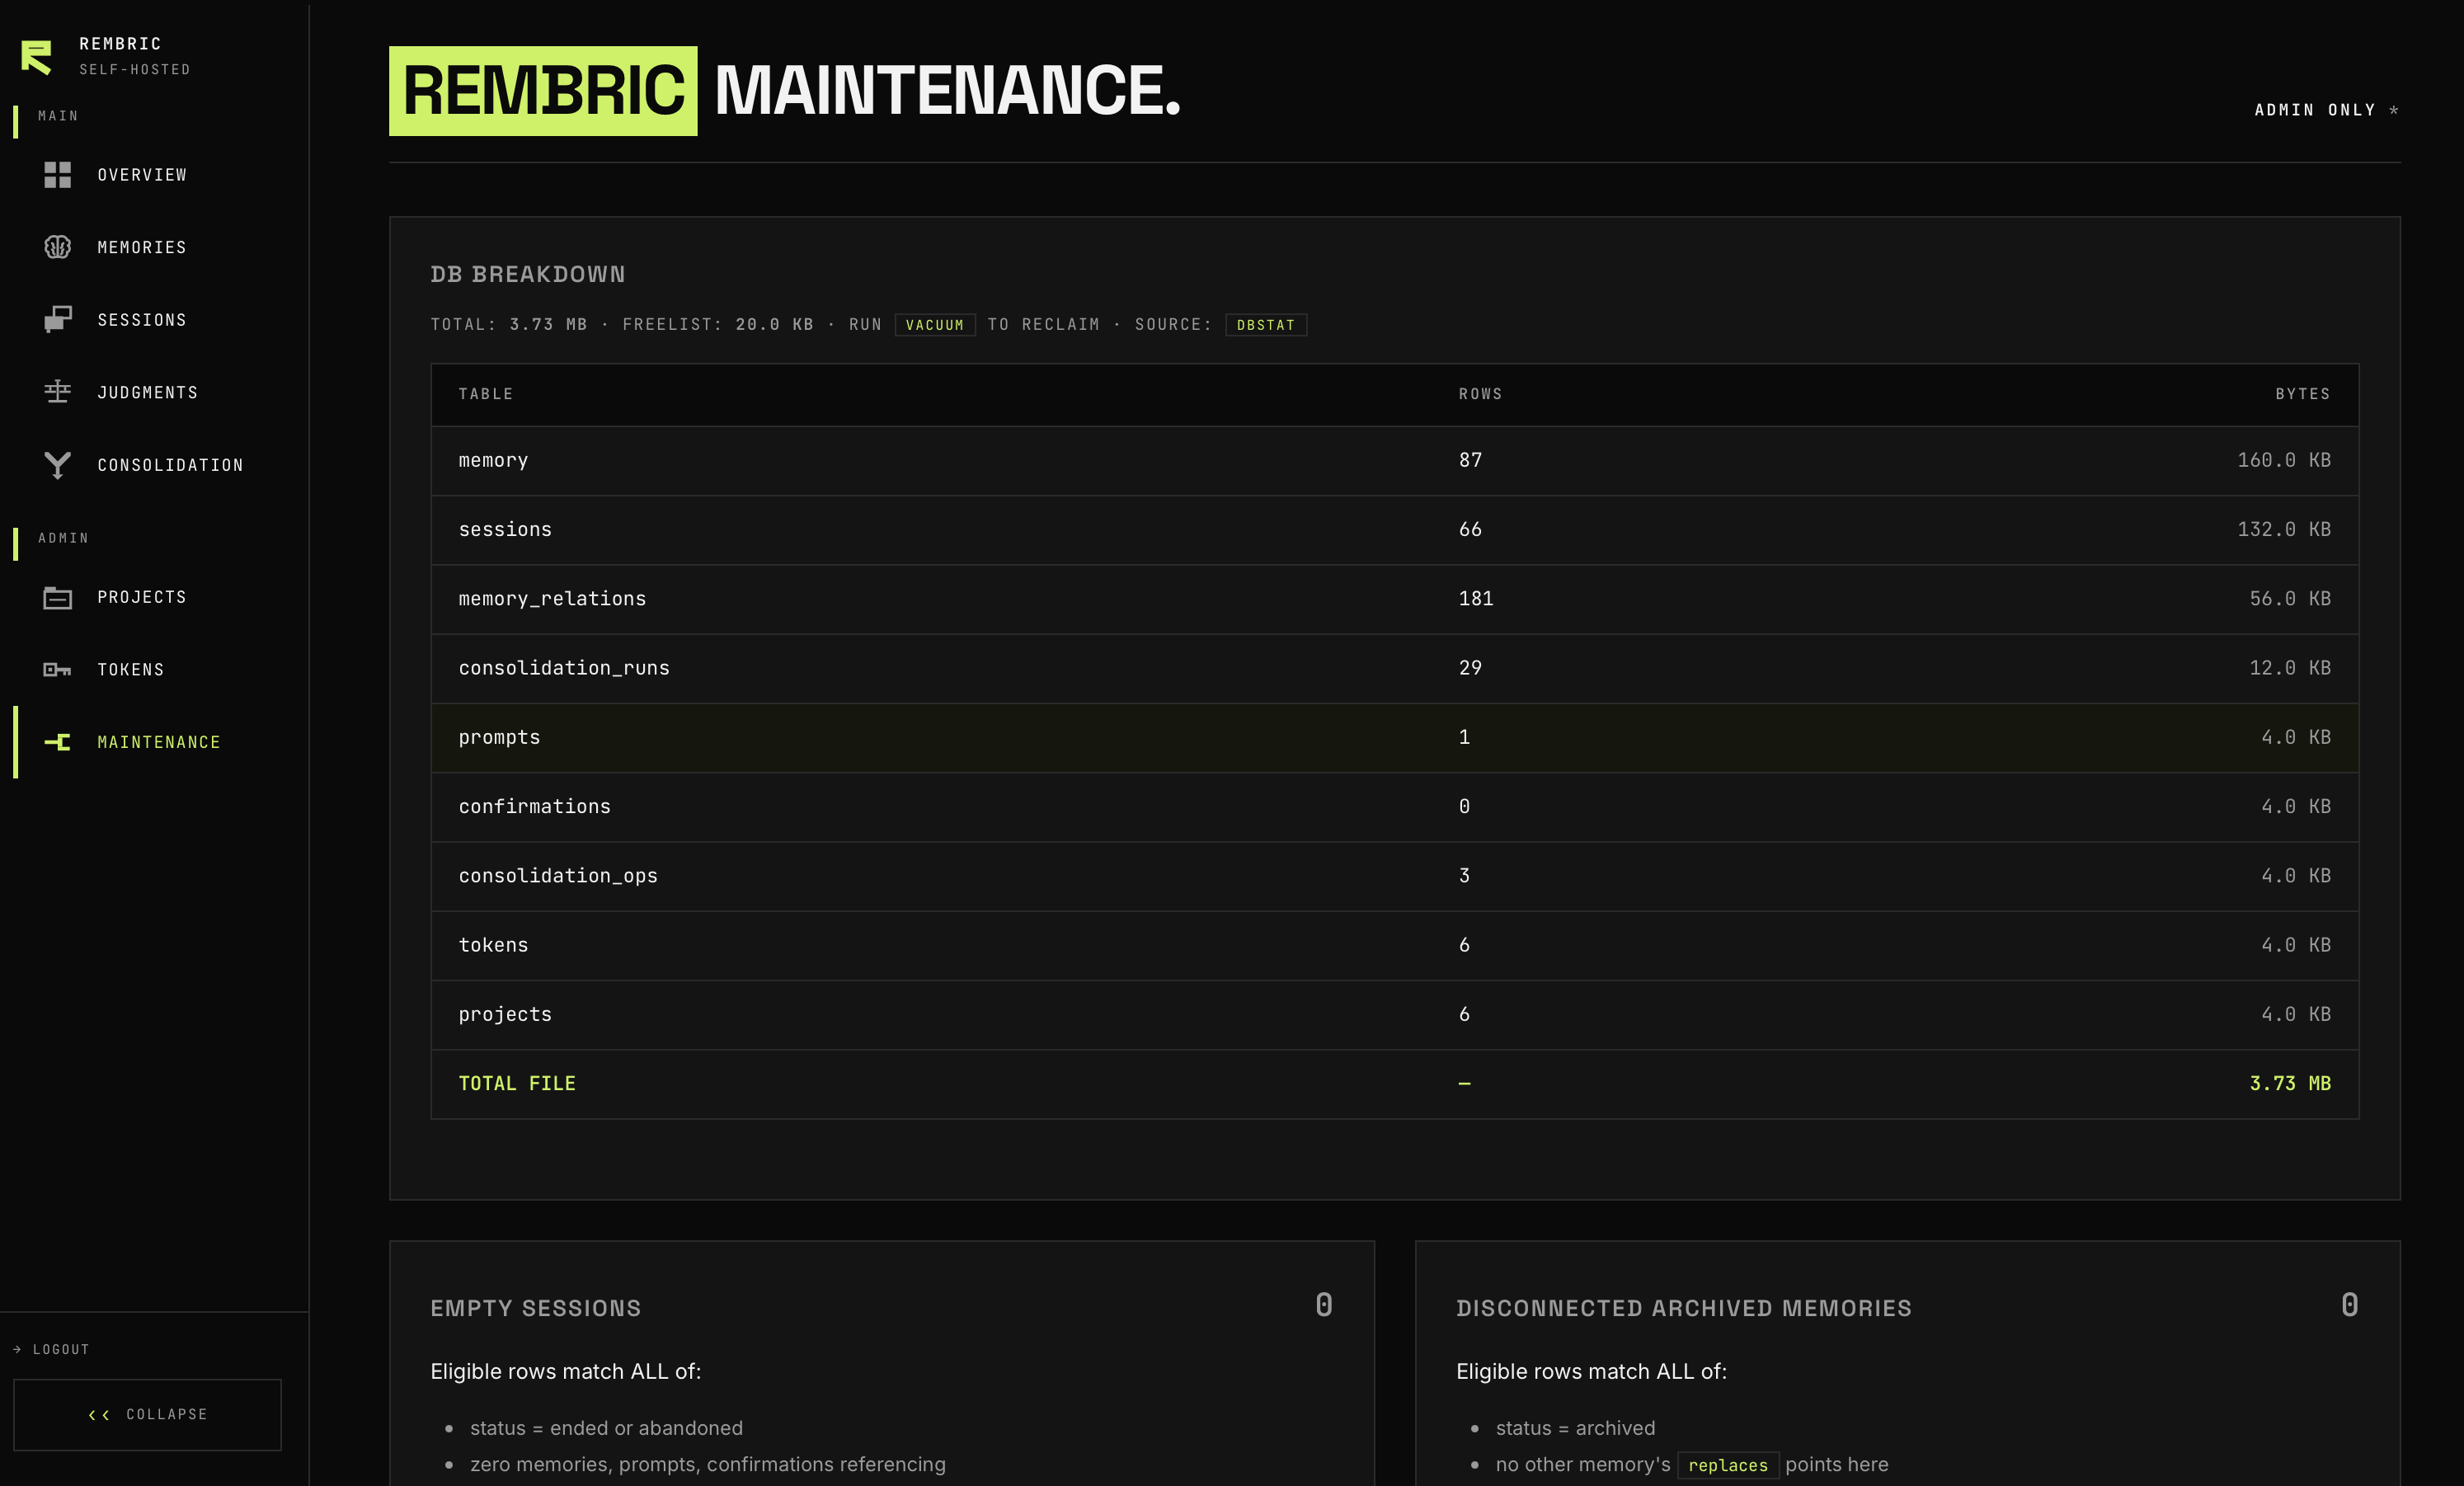Click the Rembric logo icon
The image size is (2464, 1486).
tap(37, 57)
